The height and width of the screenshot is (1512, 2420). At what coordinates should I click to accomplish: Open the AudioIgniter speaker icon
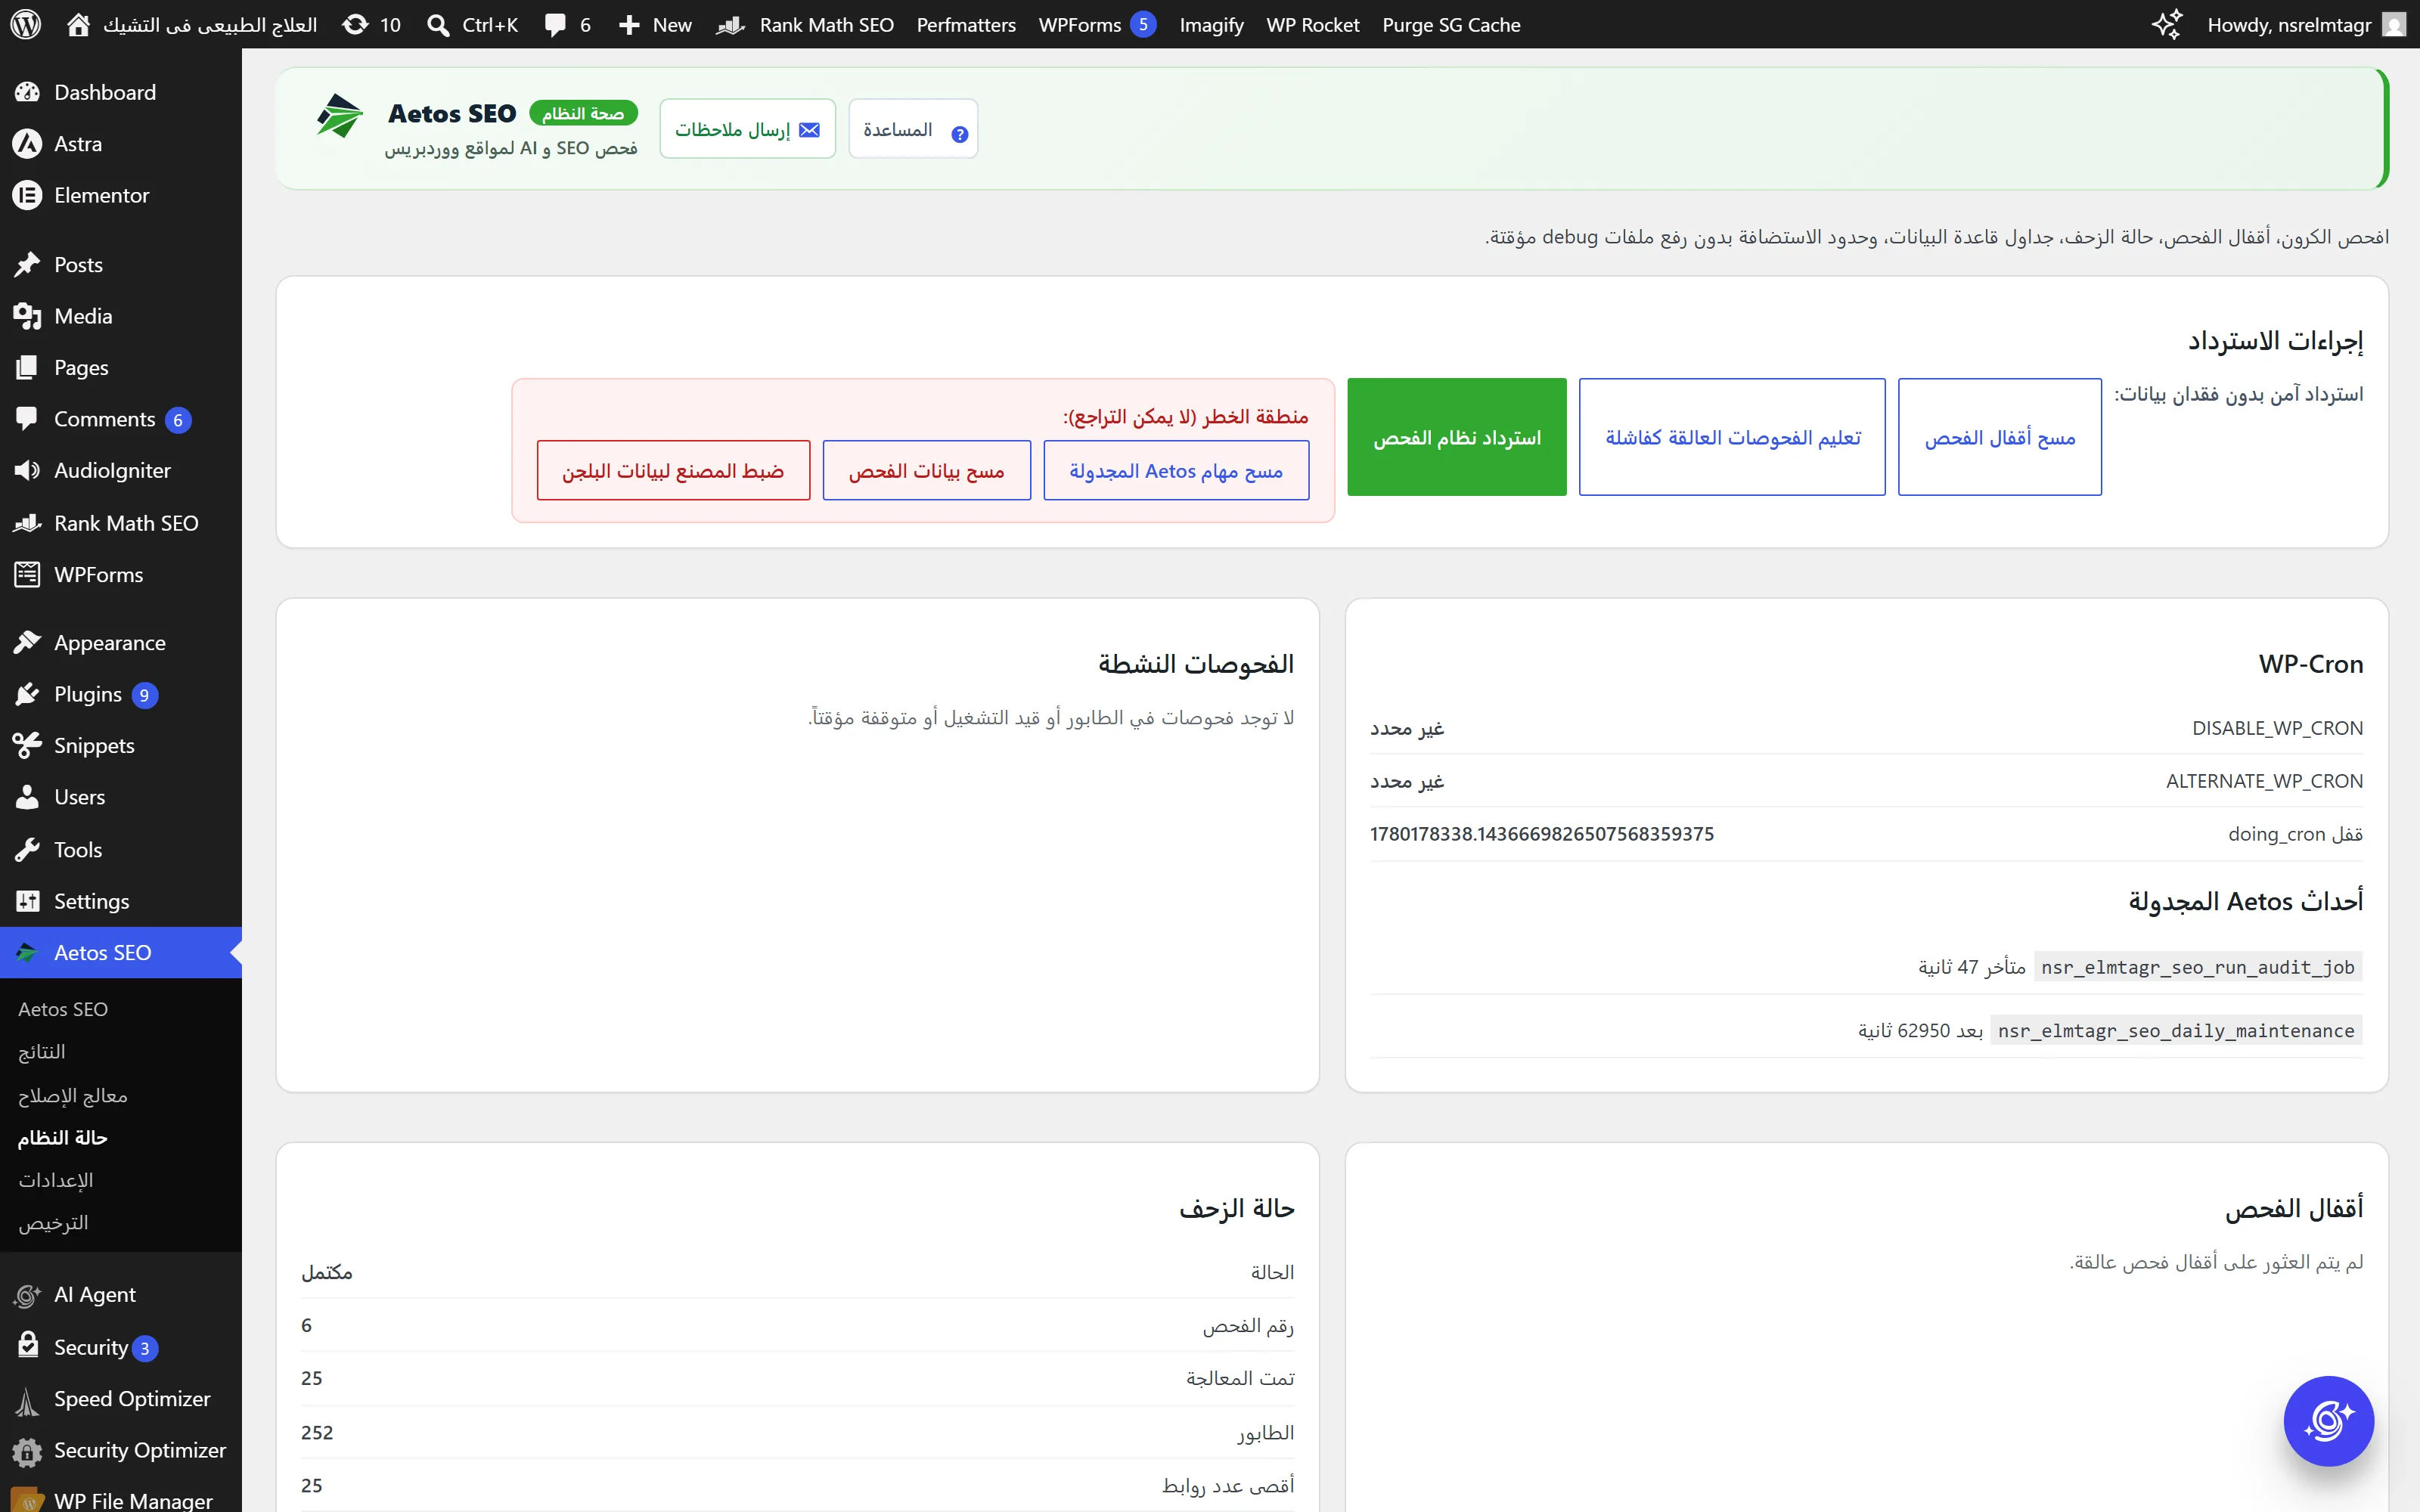(27, 470)
